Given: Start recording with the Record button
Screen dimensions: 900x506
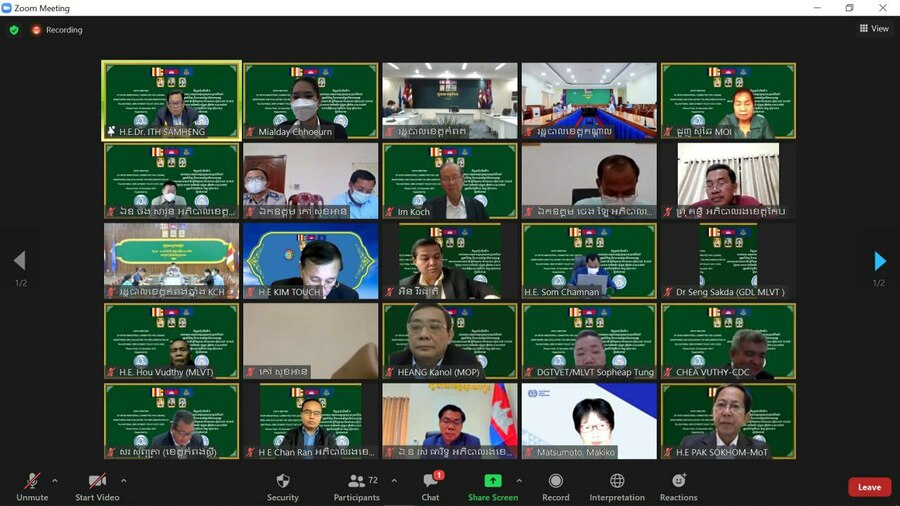Looking at the screenshot, I should pyautogui.click(x=555, y=485).
